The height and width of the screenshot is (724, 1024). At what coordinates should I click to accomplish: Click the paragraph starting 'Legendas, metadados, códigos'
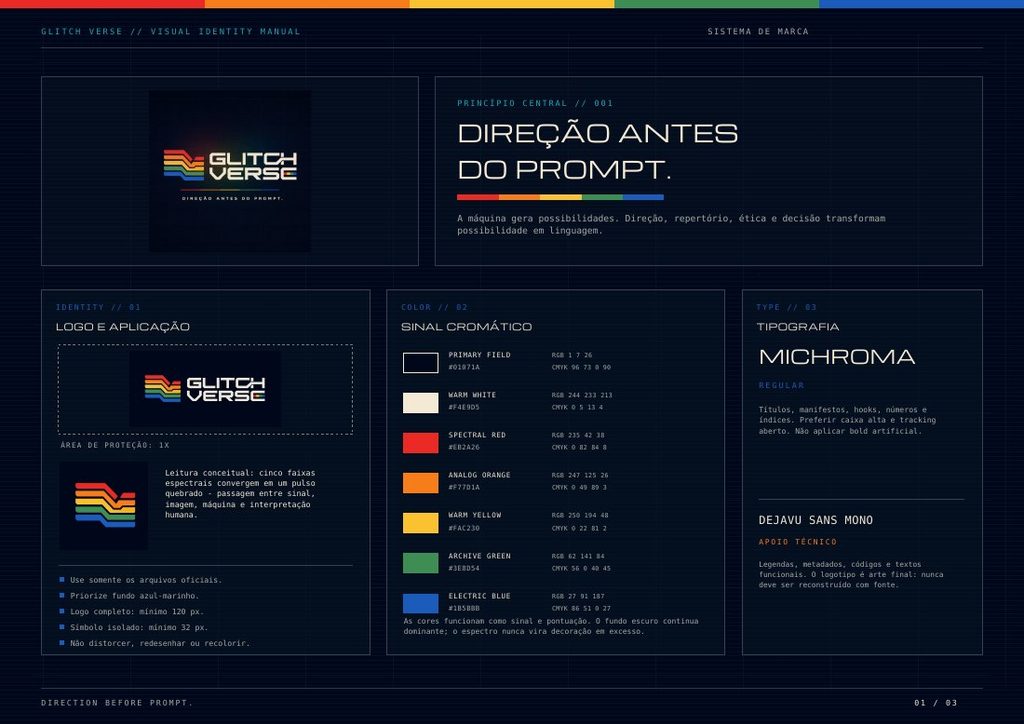851,574
